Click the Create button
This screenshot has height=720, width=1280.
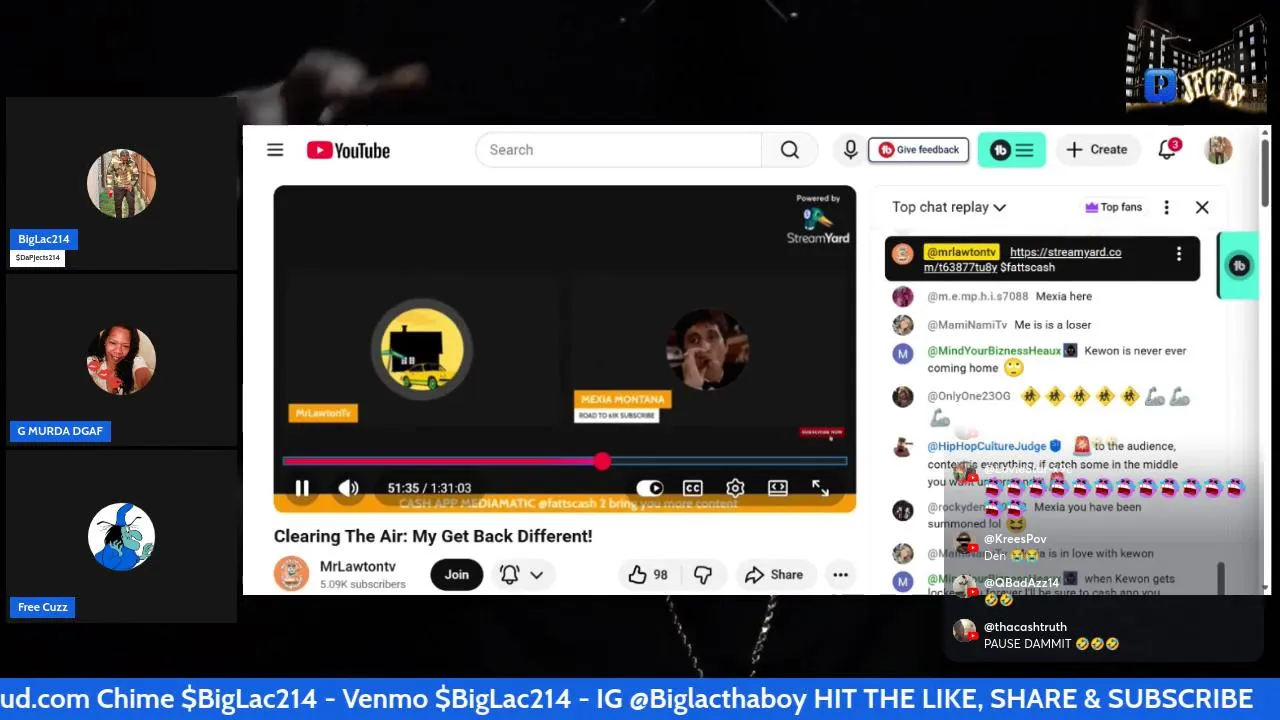click(x=1097, y=150)
